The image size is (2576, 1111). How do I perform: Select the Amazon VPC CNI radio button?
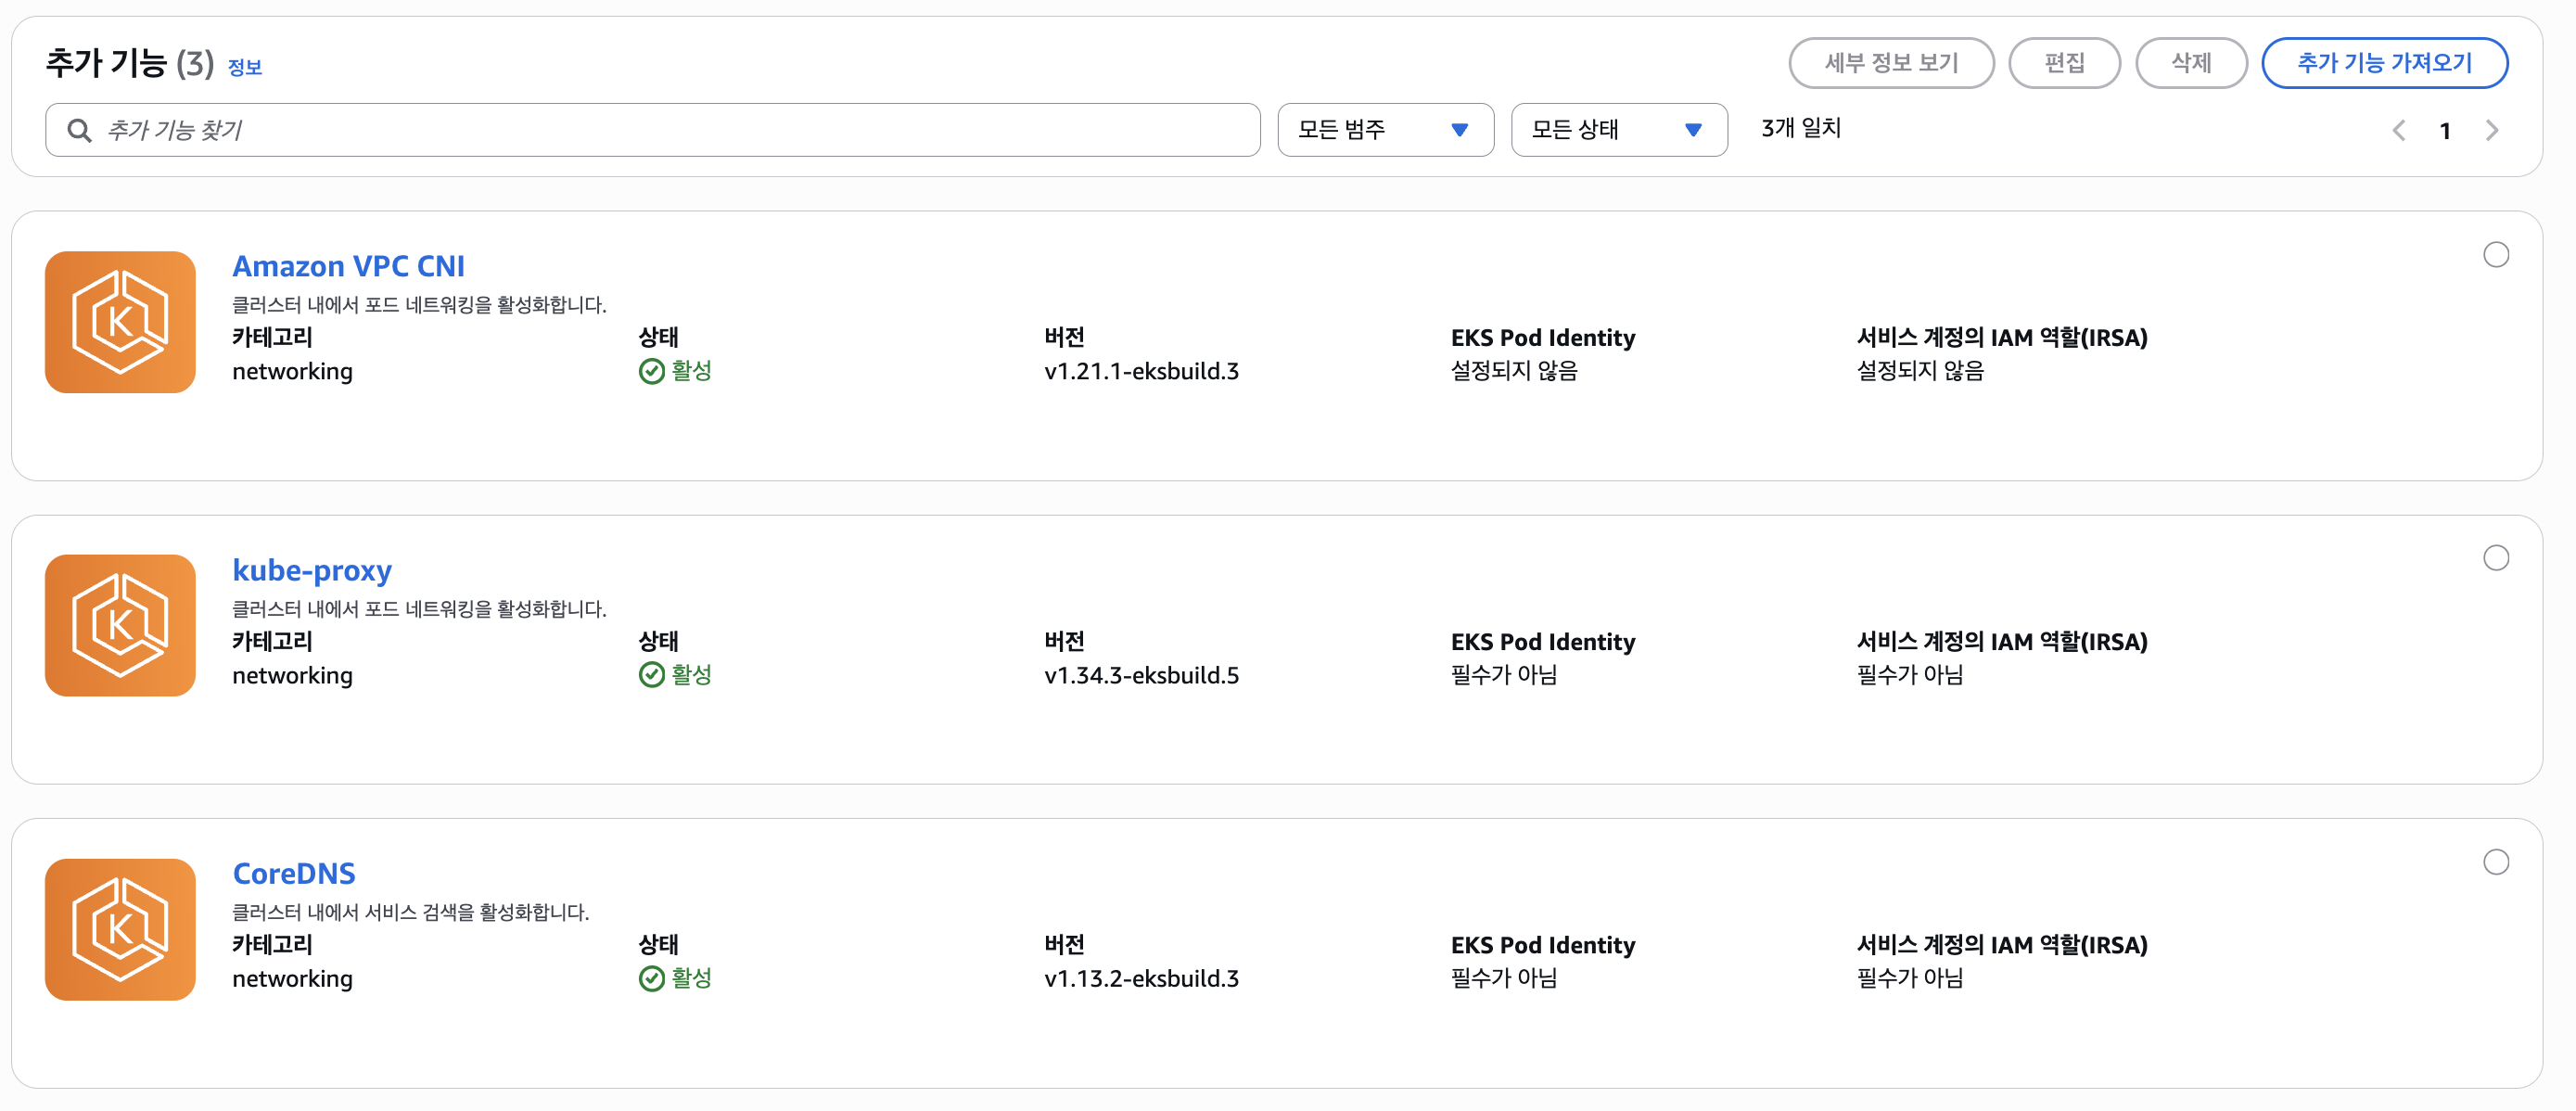[x=2495, y=255]
